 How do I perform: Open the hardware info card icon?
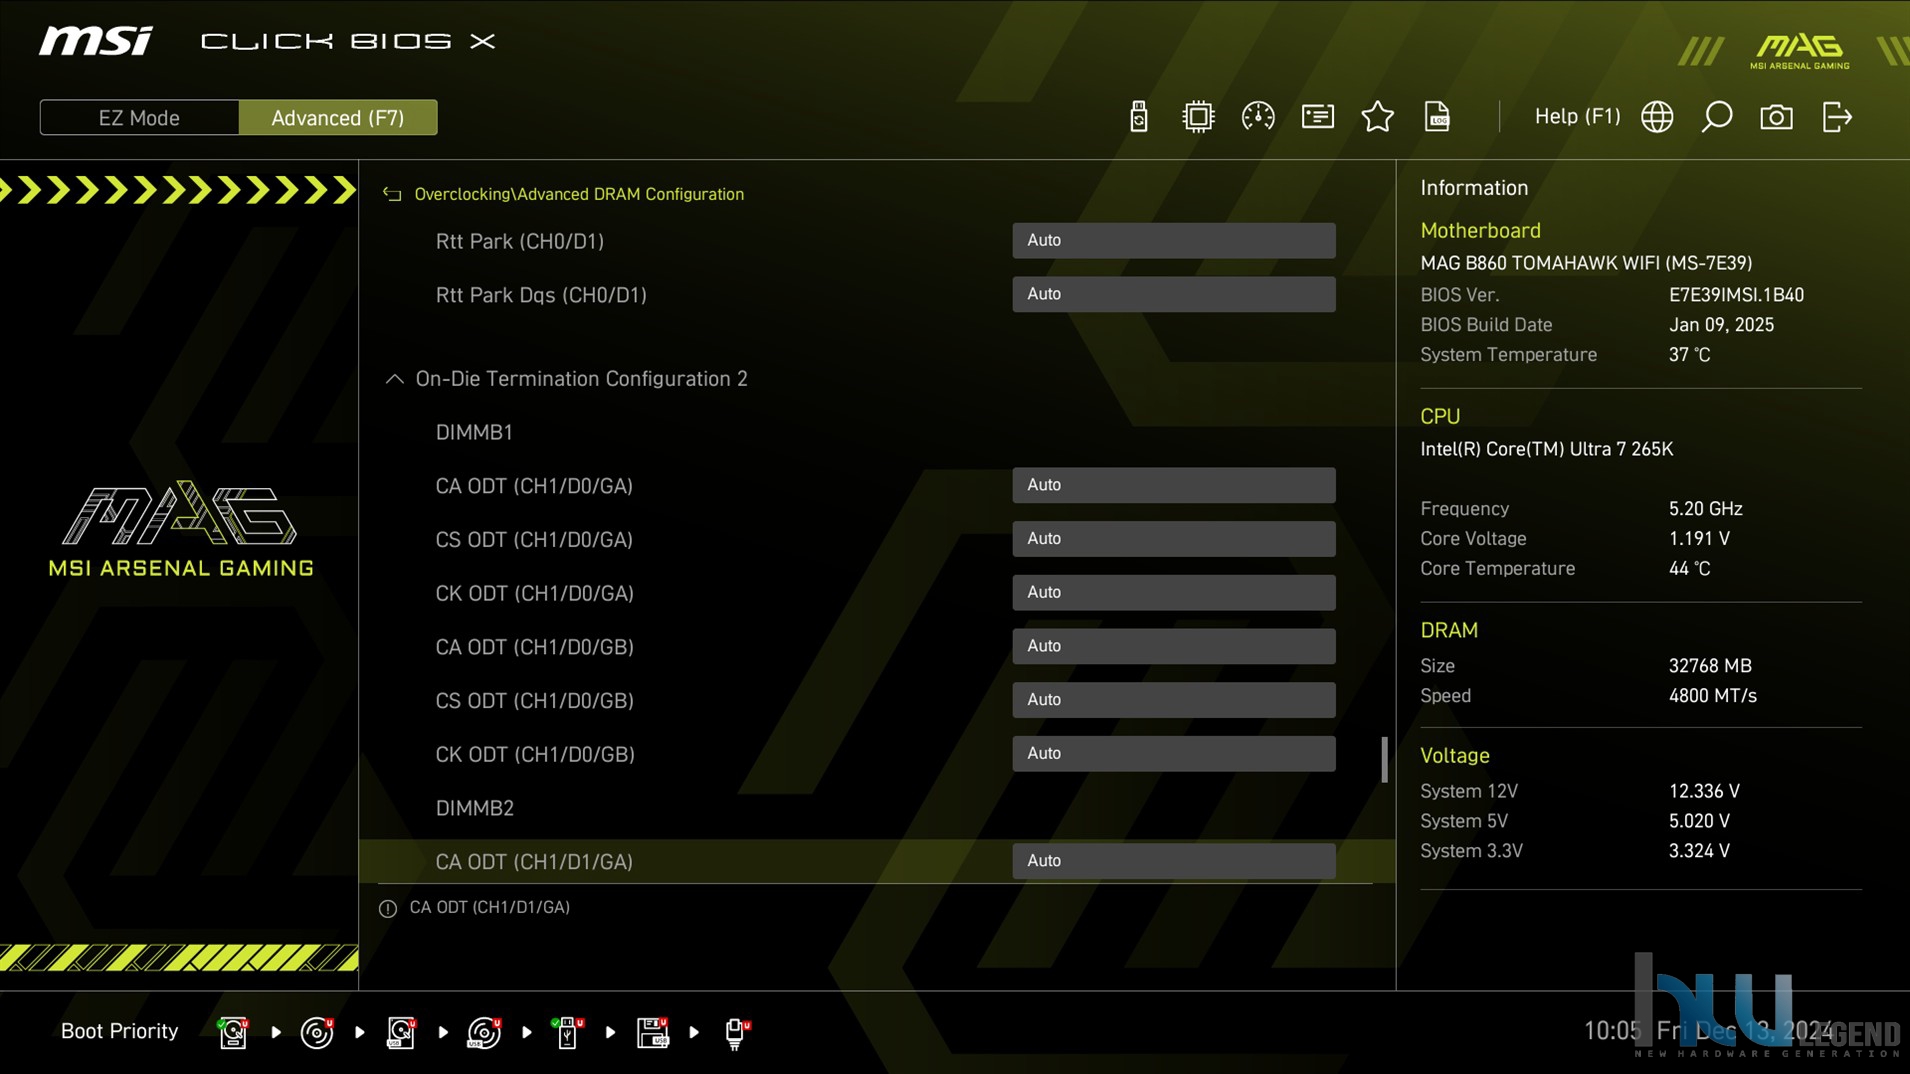coord(1317,117)
